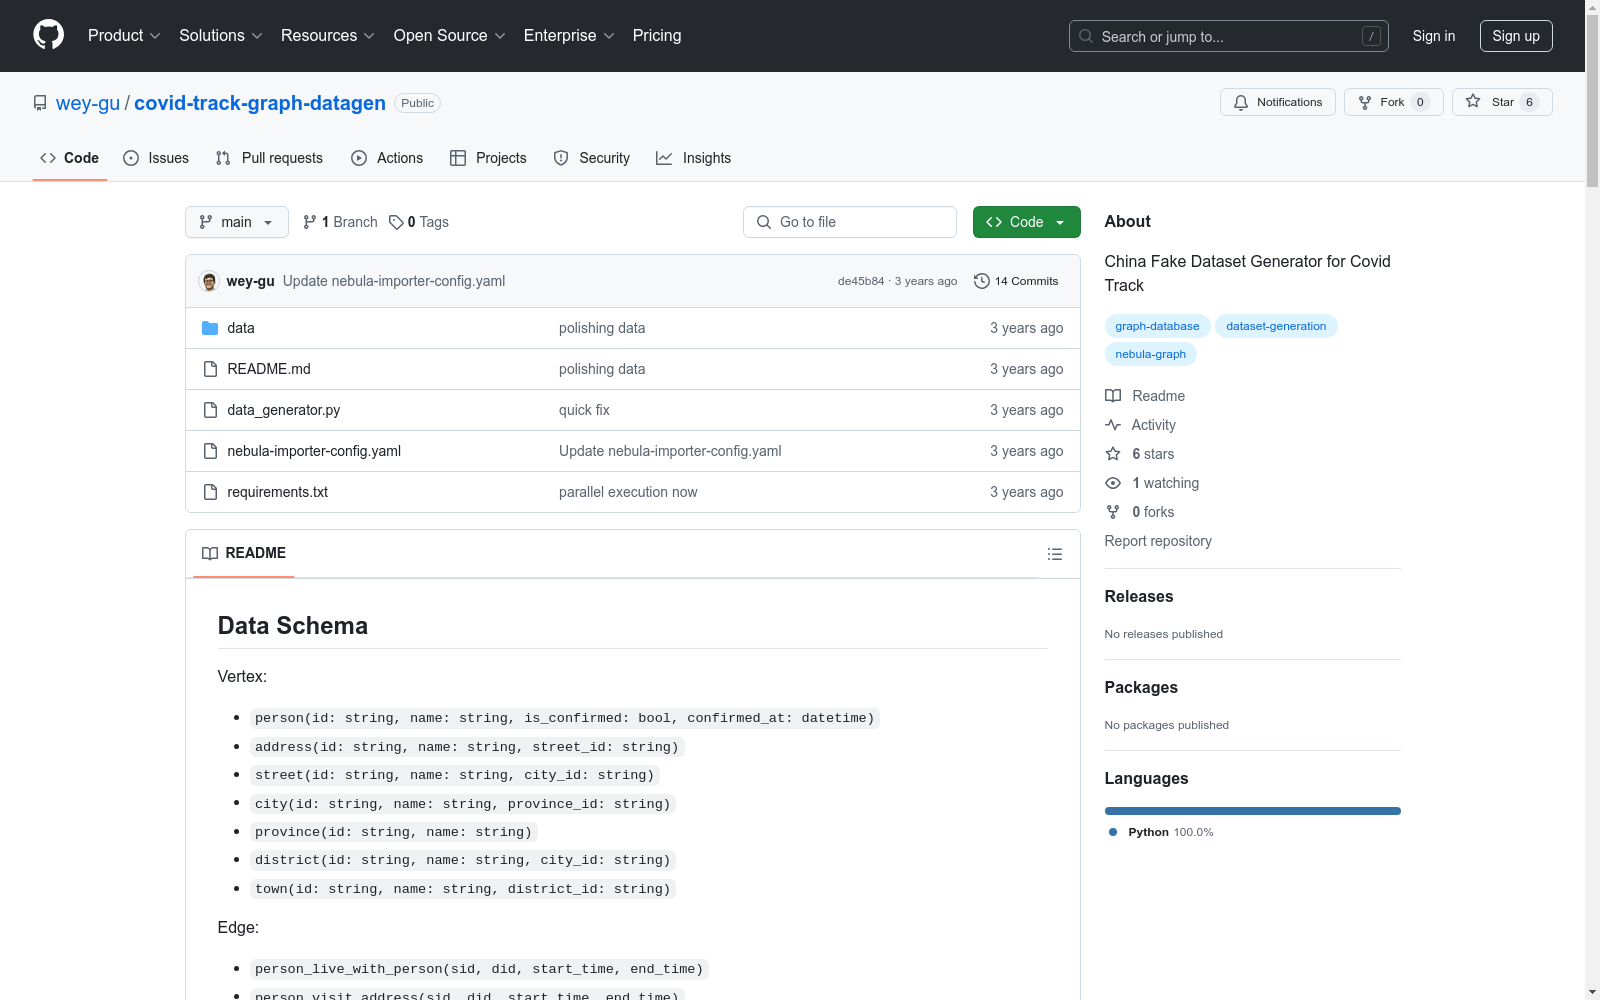
Task: Click the fork icon beside 0 forks
Action: click(1113, 512)
